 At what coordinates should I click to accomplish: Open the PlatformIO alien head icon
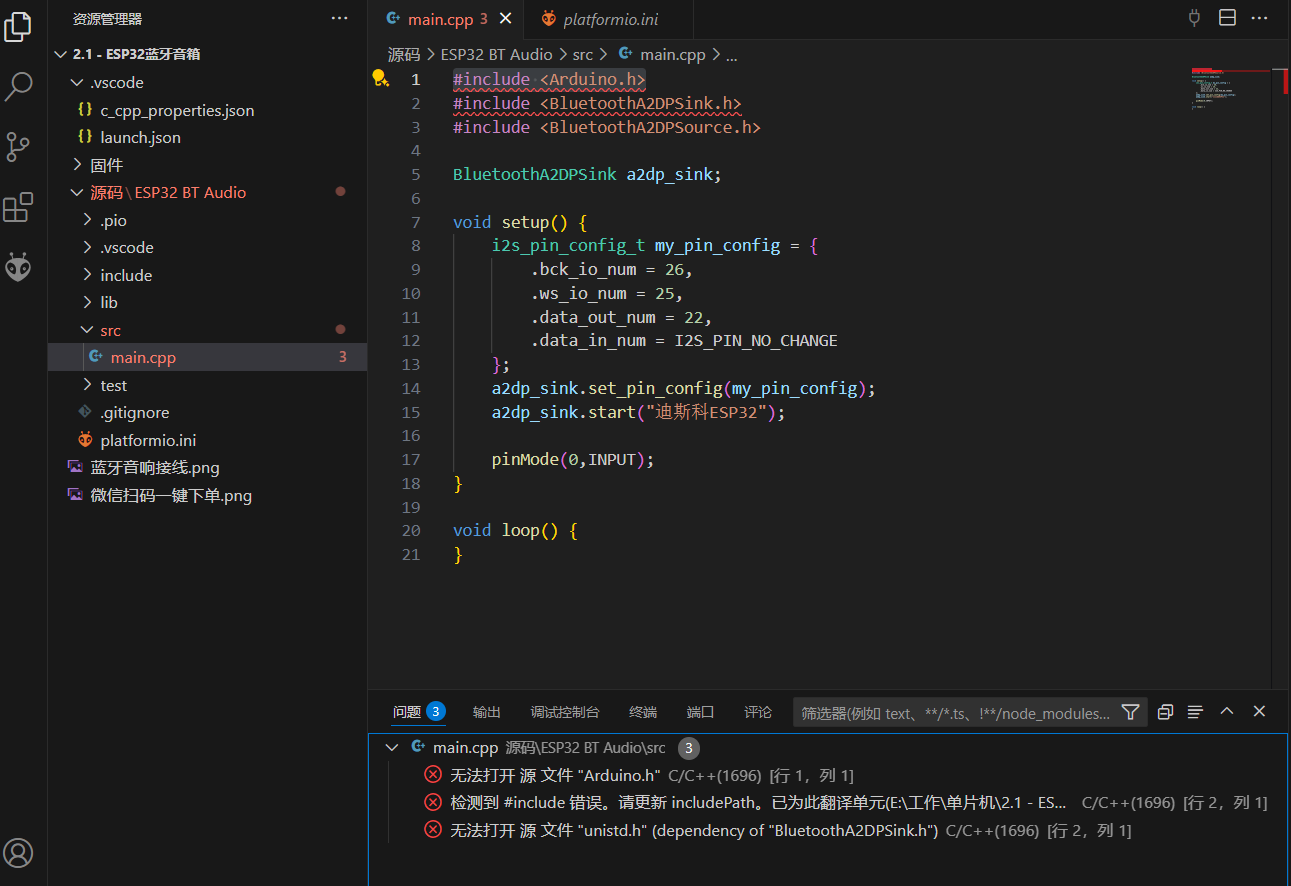click(19, 267)
